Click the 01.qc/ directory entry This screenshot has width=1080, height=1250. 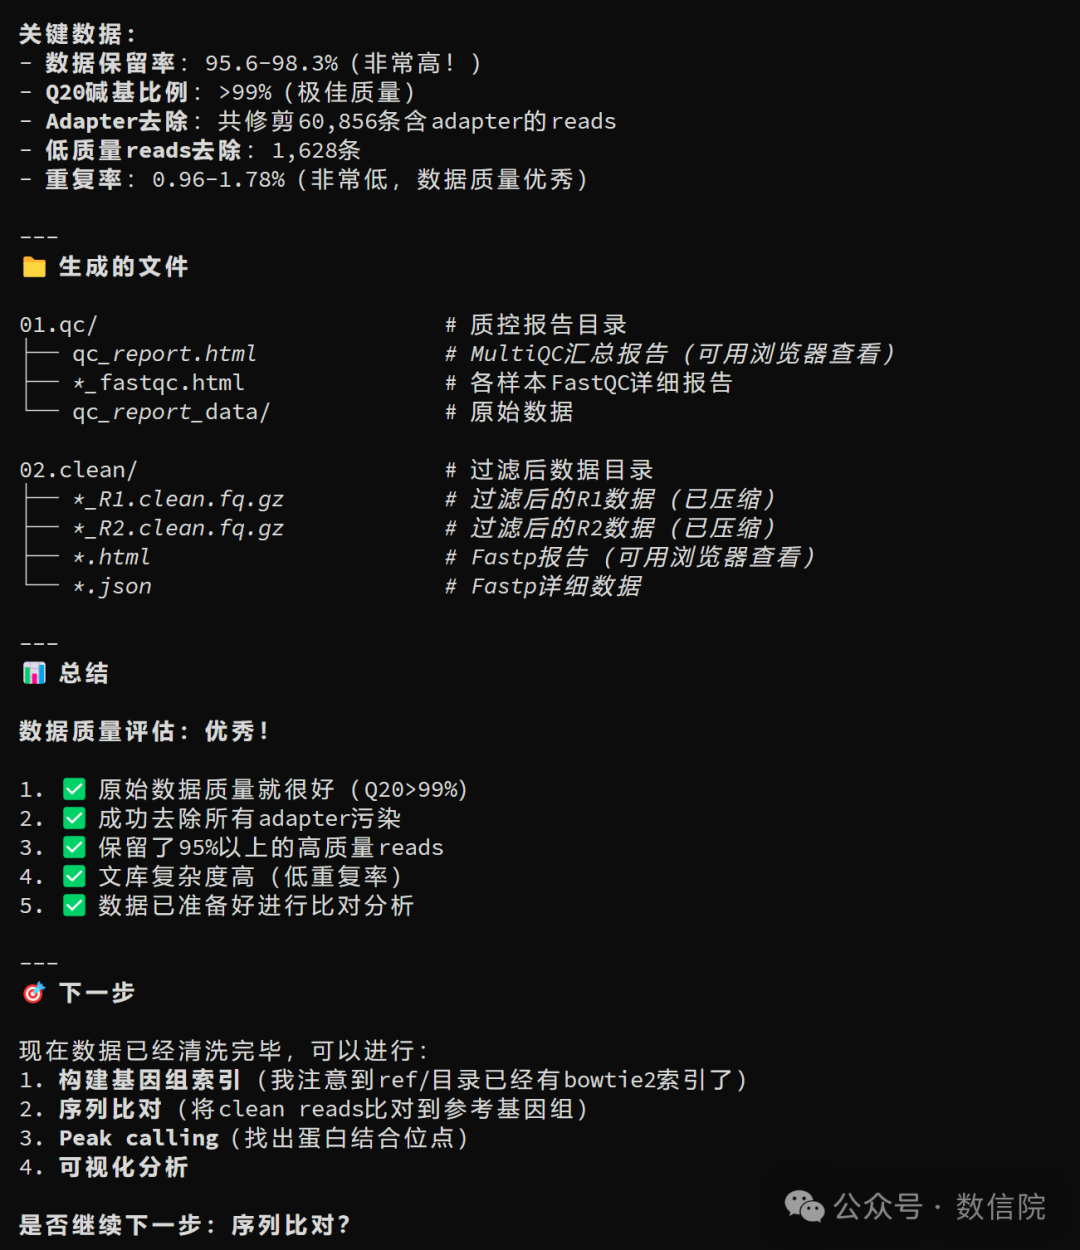58,325
